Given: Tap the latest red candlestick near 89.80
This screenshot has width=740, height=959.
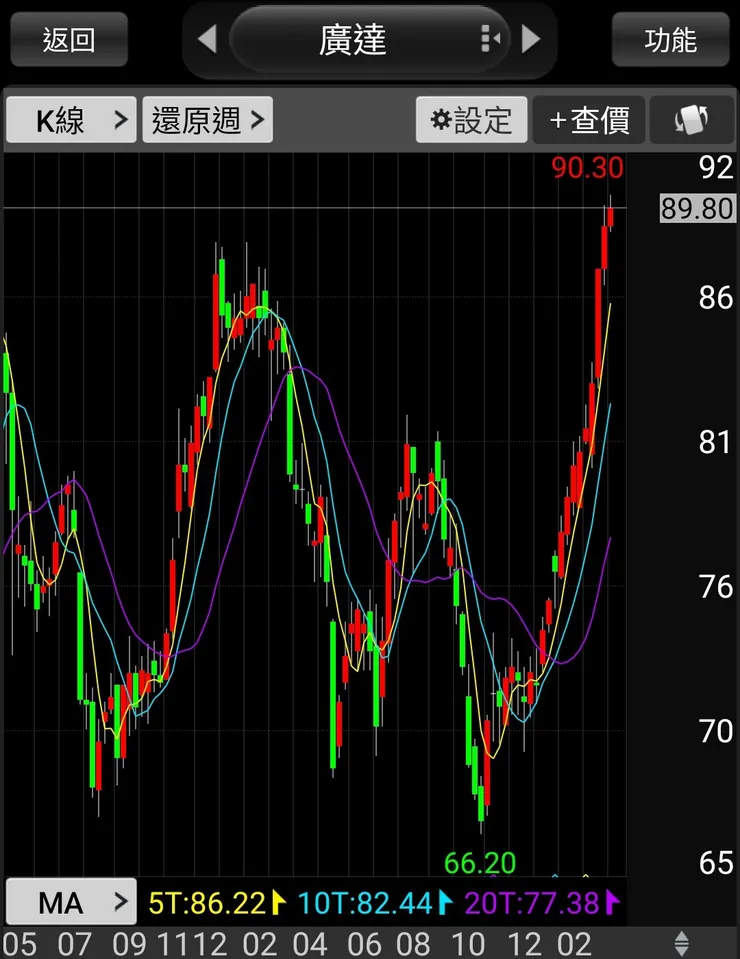Looking at the screenshot, I should pos(610,217).
